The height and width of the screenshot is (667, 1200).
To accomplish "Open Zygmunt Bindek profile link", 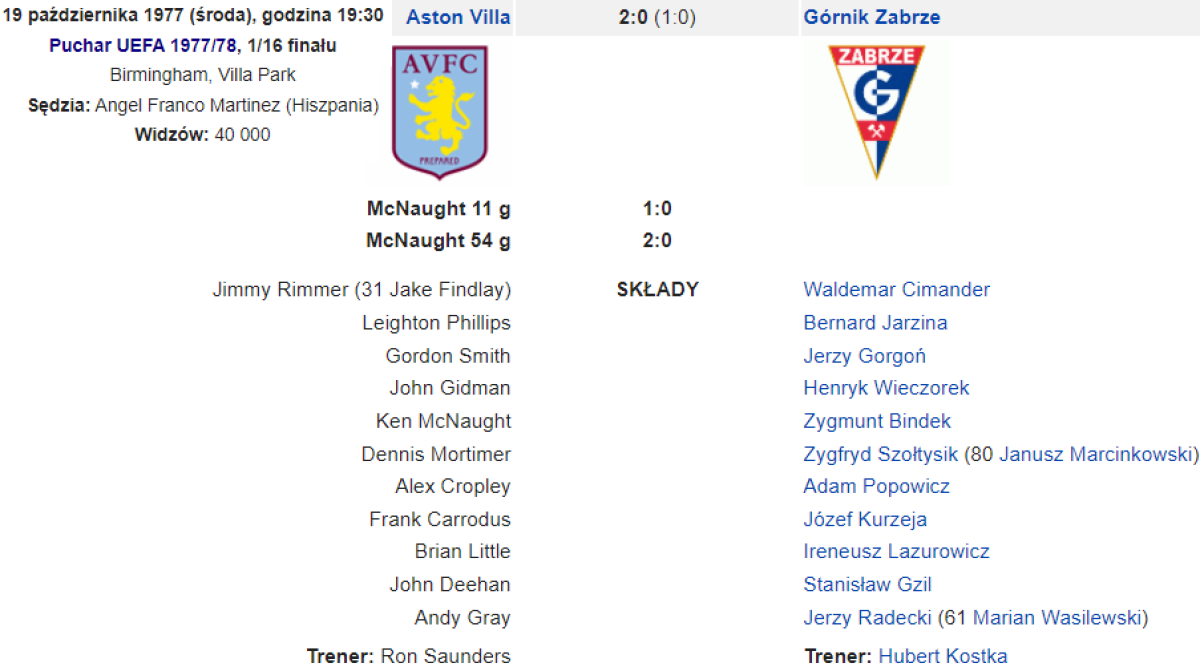I will (x=877, y=421).
